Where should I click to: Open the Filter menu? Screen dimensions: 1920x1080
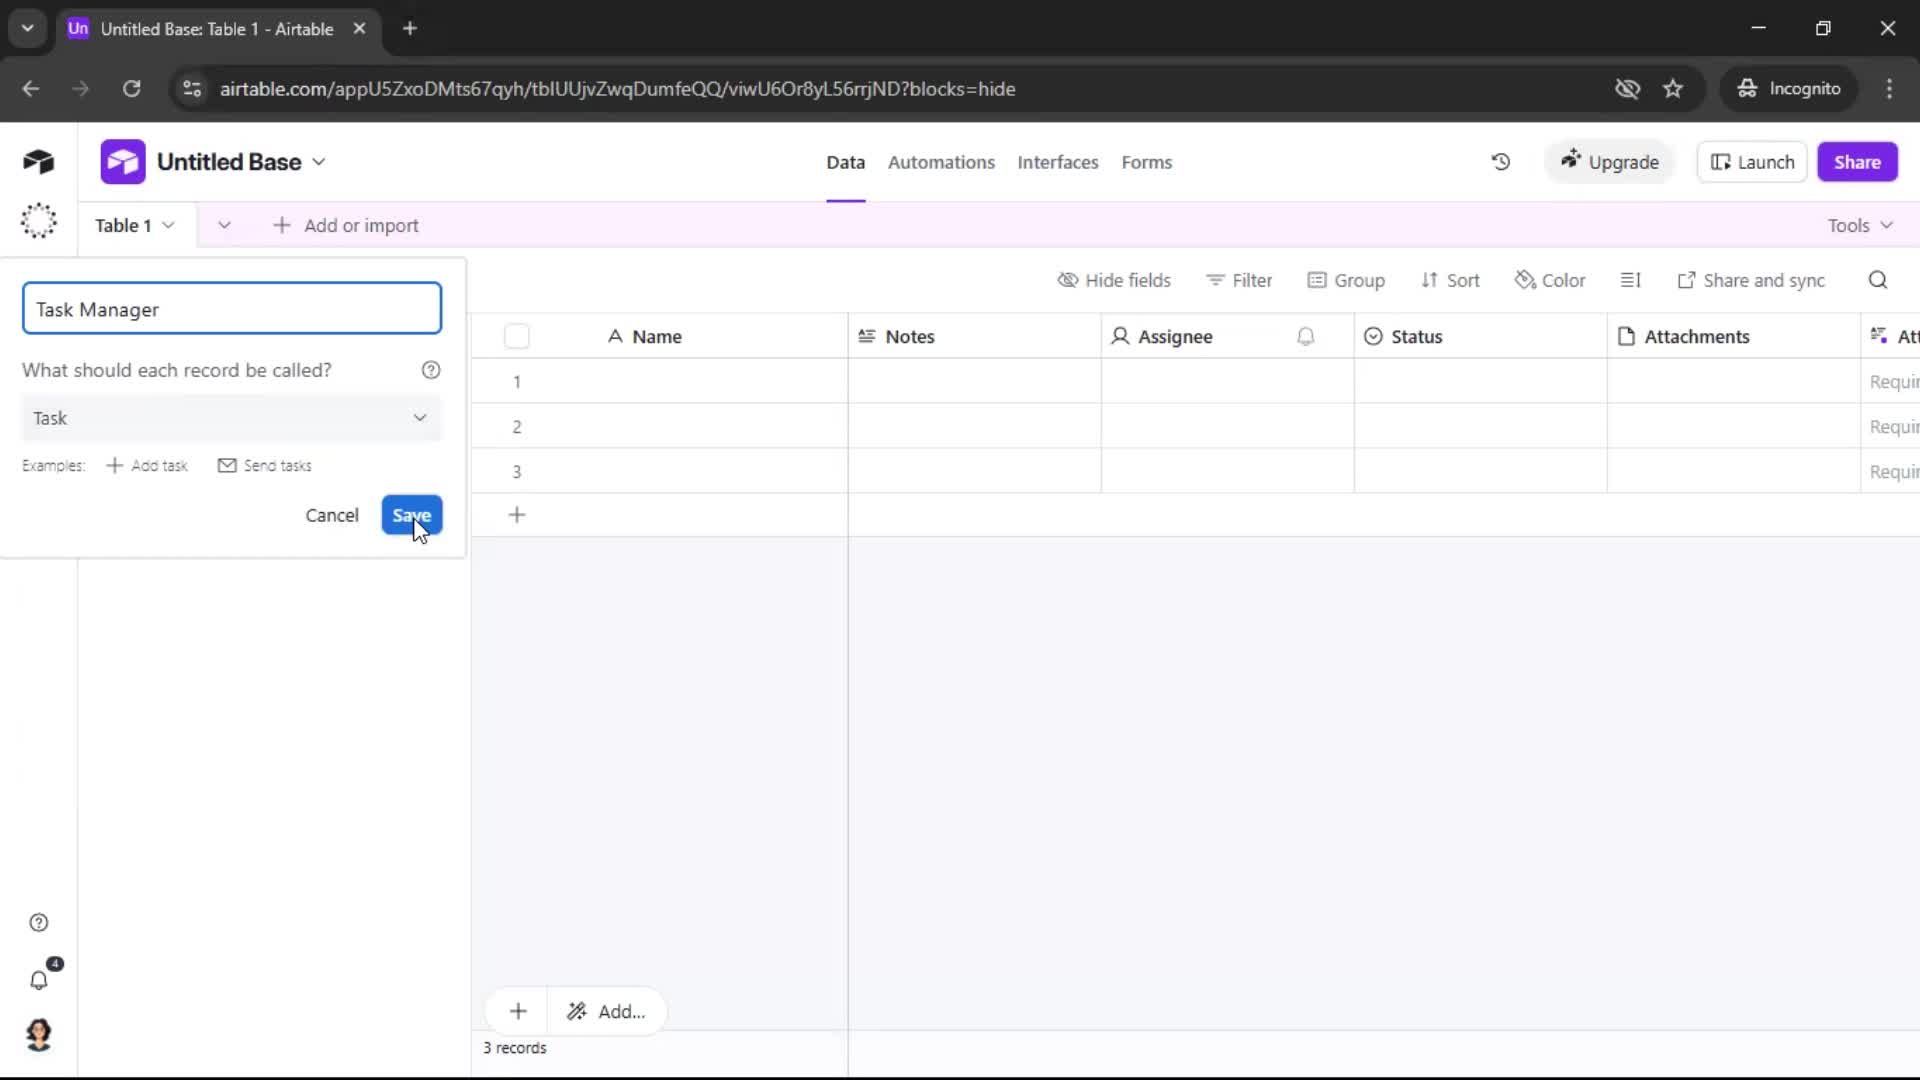[1239, 280]
